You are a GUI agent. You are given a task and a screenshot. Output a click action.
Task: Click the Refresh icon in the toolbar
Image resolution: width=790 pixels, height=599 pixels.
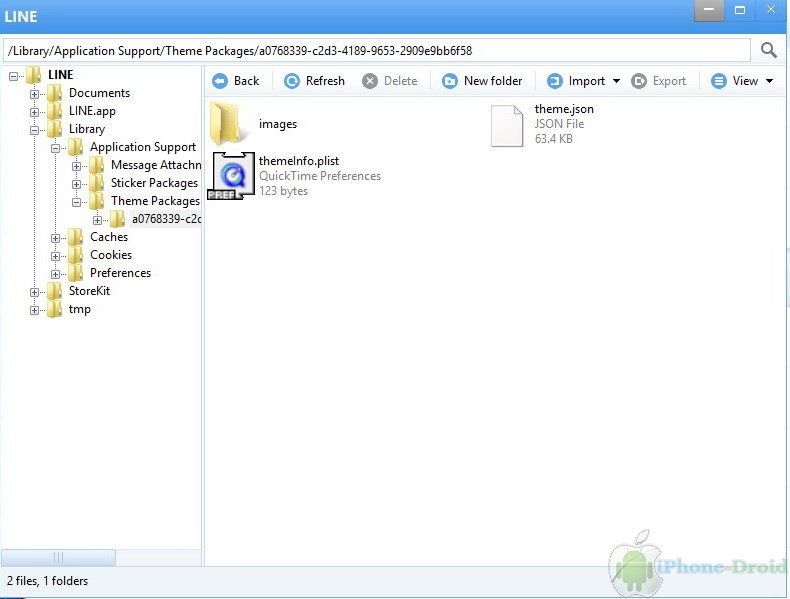[x=292, y=81]
